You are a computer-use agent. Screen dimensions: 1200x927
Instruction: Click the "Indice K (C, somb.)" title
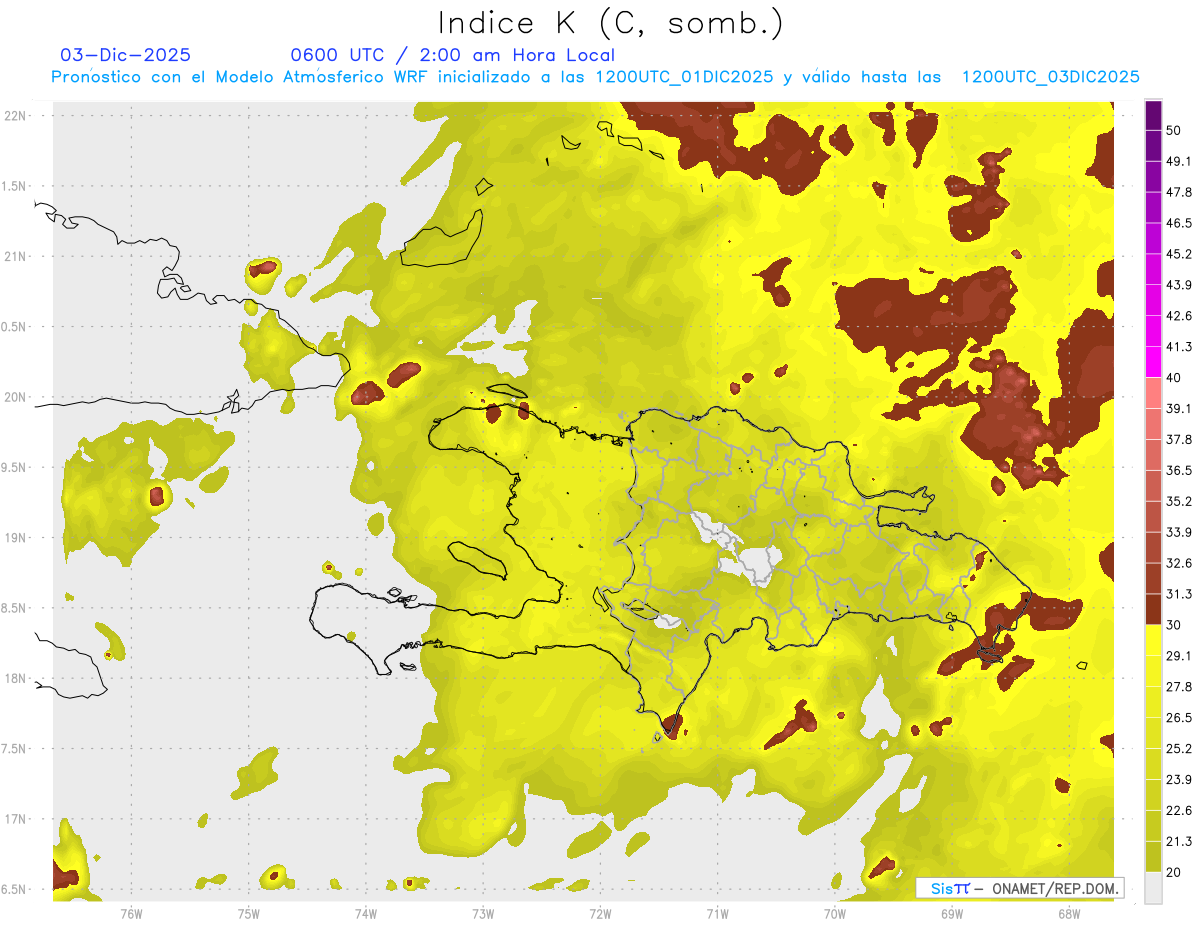click(x=610, y=23)
